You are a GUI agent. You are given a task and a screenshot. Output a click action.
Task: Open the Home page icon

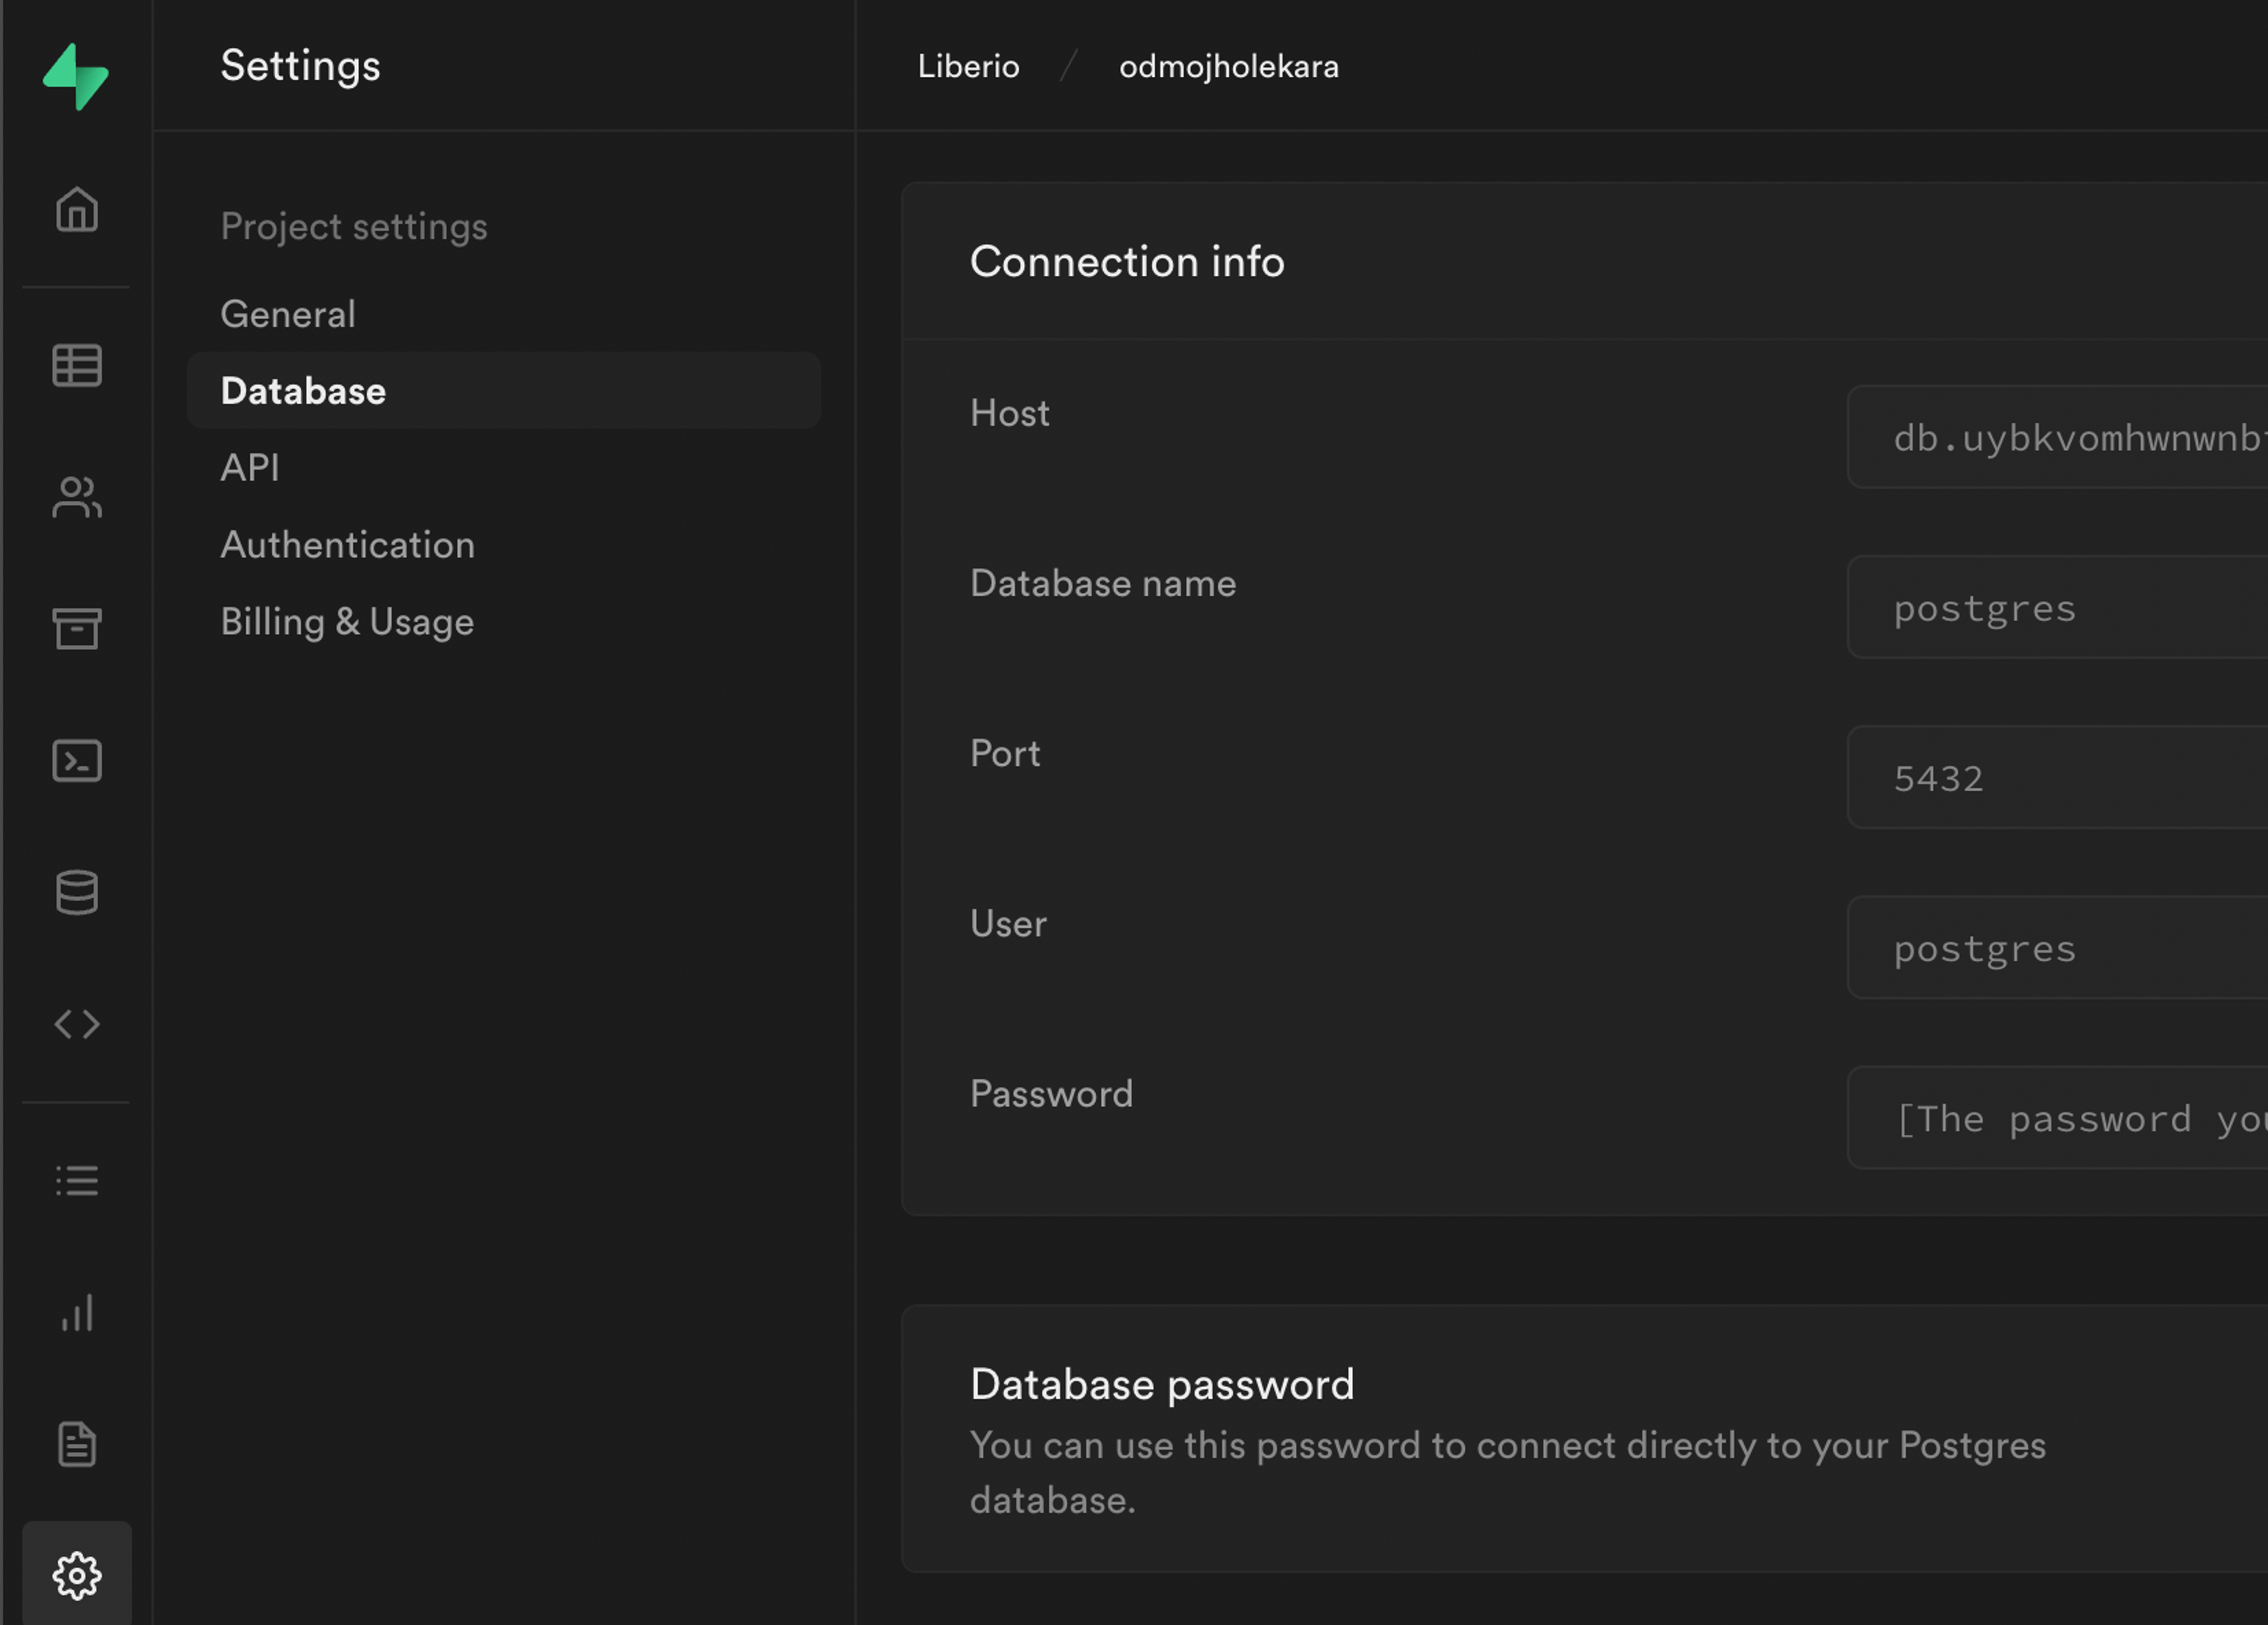(77, 210)
